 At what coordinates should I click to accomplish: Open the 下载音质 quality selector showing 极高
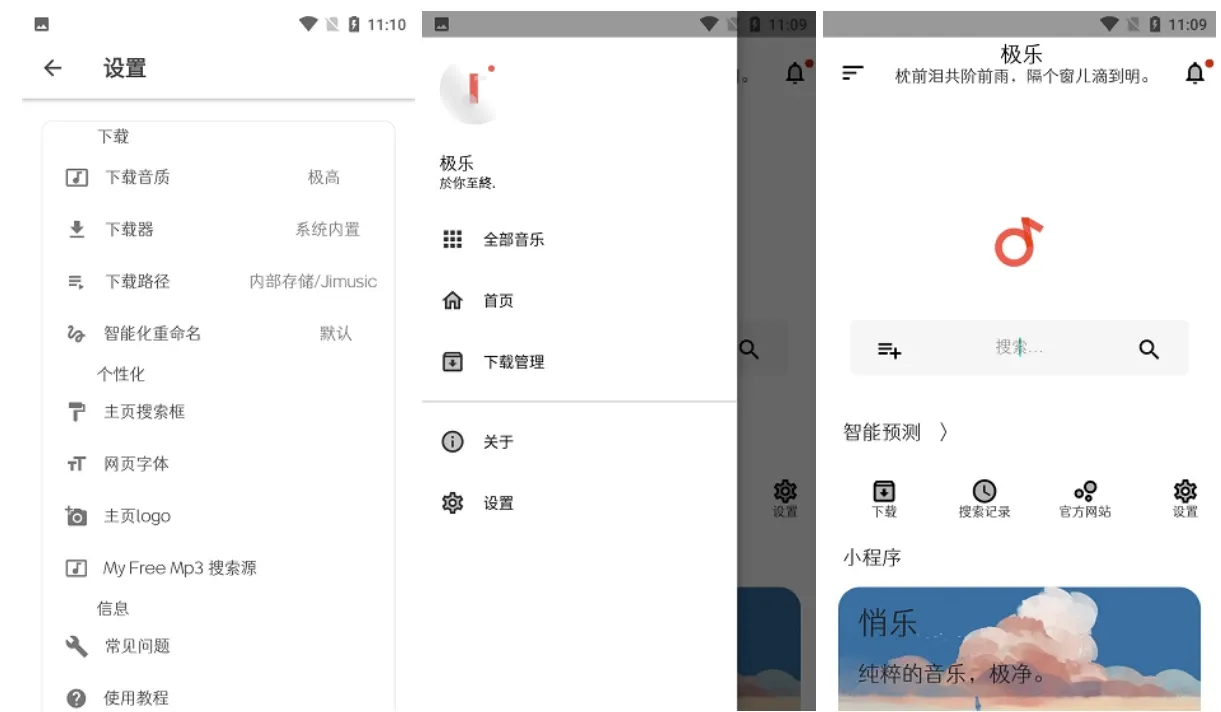pos(140,177)
